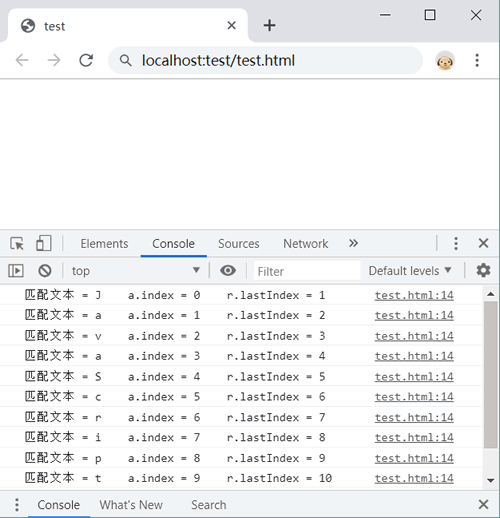The height and width of the screenshot is (518, 500).
Task: Go back with the browser back arrow
Action: point(22,60)
